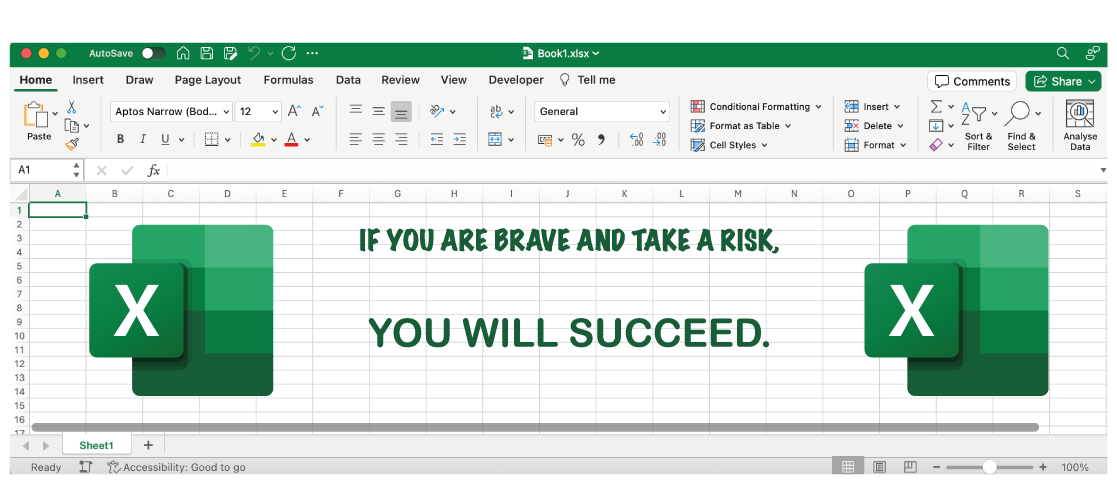1117x482 pixels.
Task: Switch to Page Break Preview icon
Action: (910, 467)
